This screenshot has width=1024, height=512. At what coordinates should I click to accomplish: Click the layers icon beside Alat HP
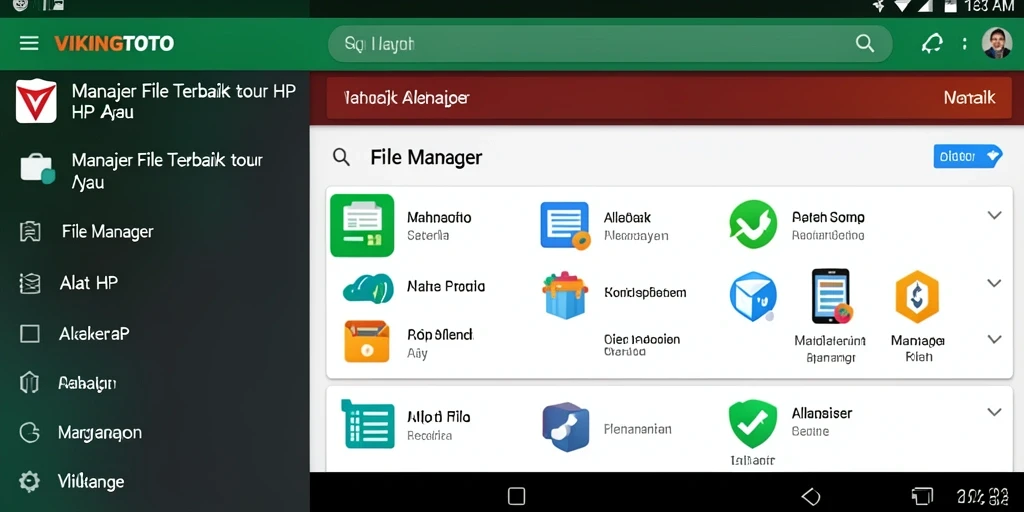[30, 283]
